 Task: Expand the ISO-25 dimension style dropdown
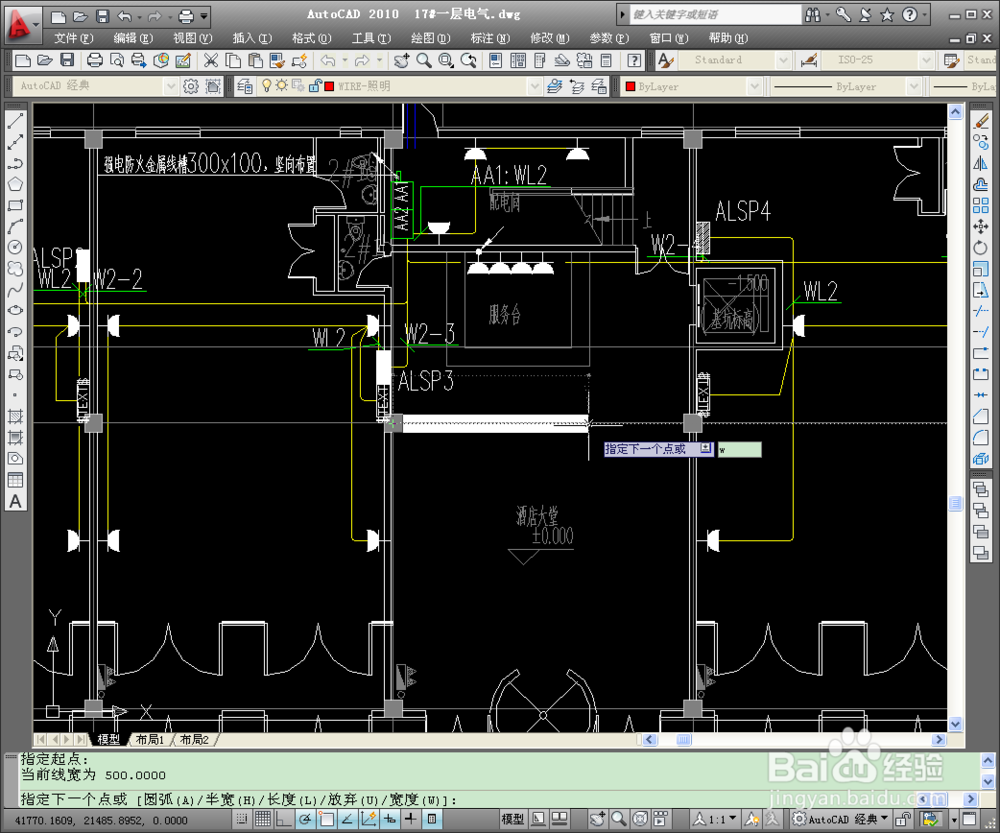tap(926, 61)
